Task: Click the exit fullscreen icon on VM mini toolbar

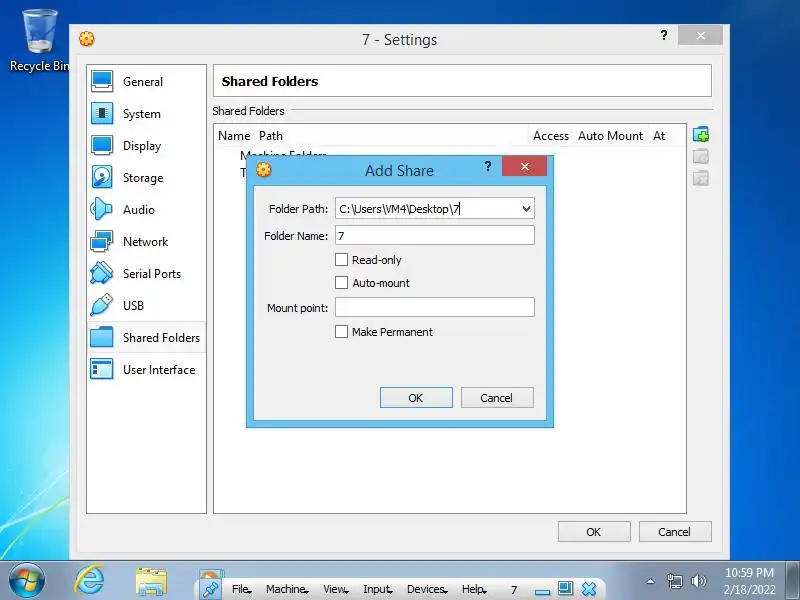Action: (x=565, y=588)
